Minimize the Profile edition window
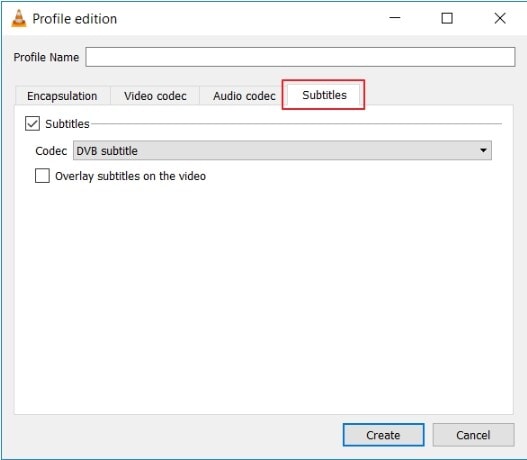Image resolution: width=527 pixels, height=460 pixels. [x=395, y=18]
